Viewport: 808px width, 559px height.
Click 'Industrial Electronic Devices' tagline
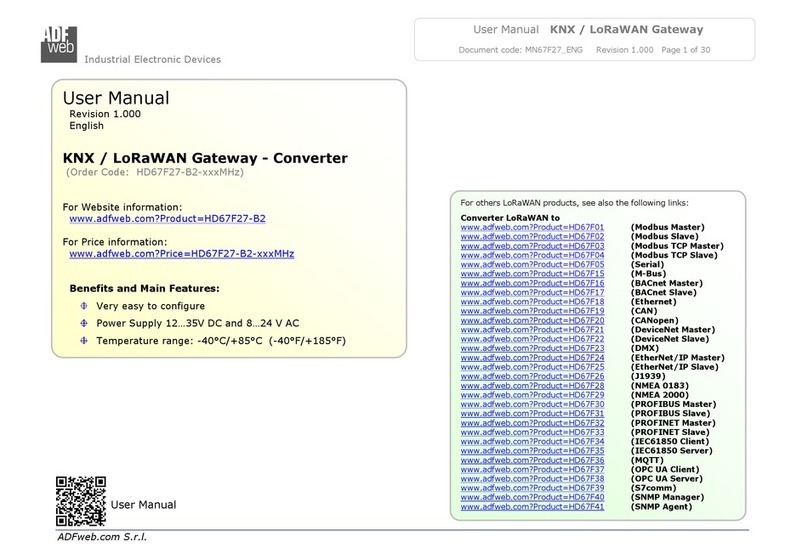click(x=153, y=59)
